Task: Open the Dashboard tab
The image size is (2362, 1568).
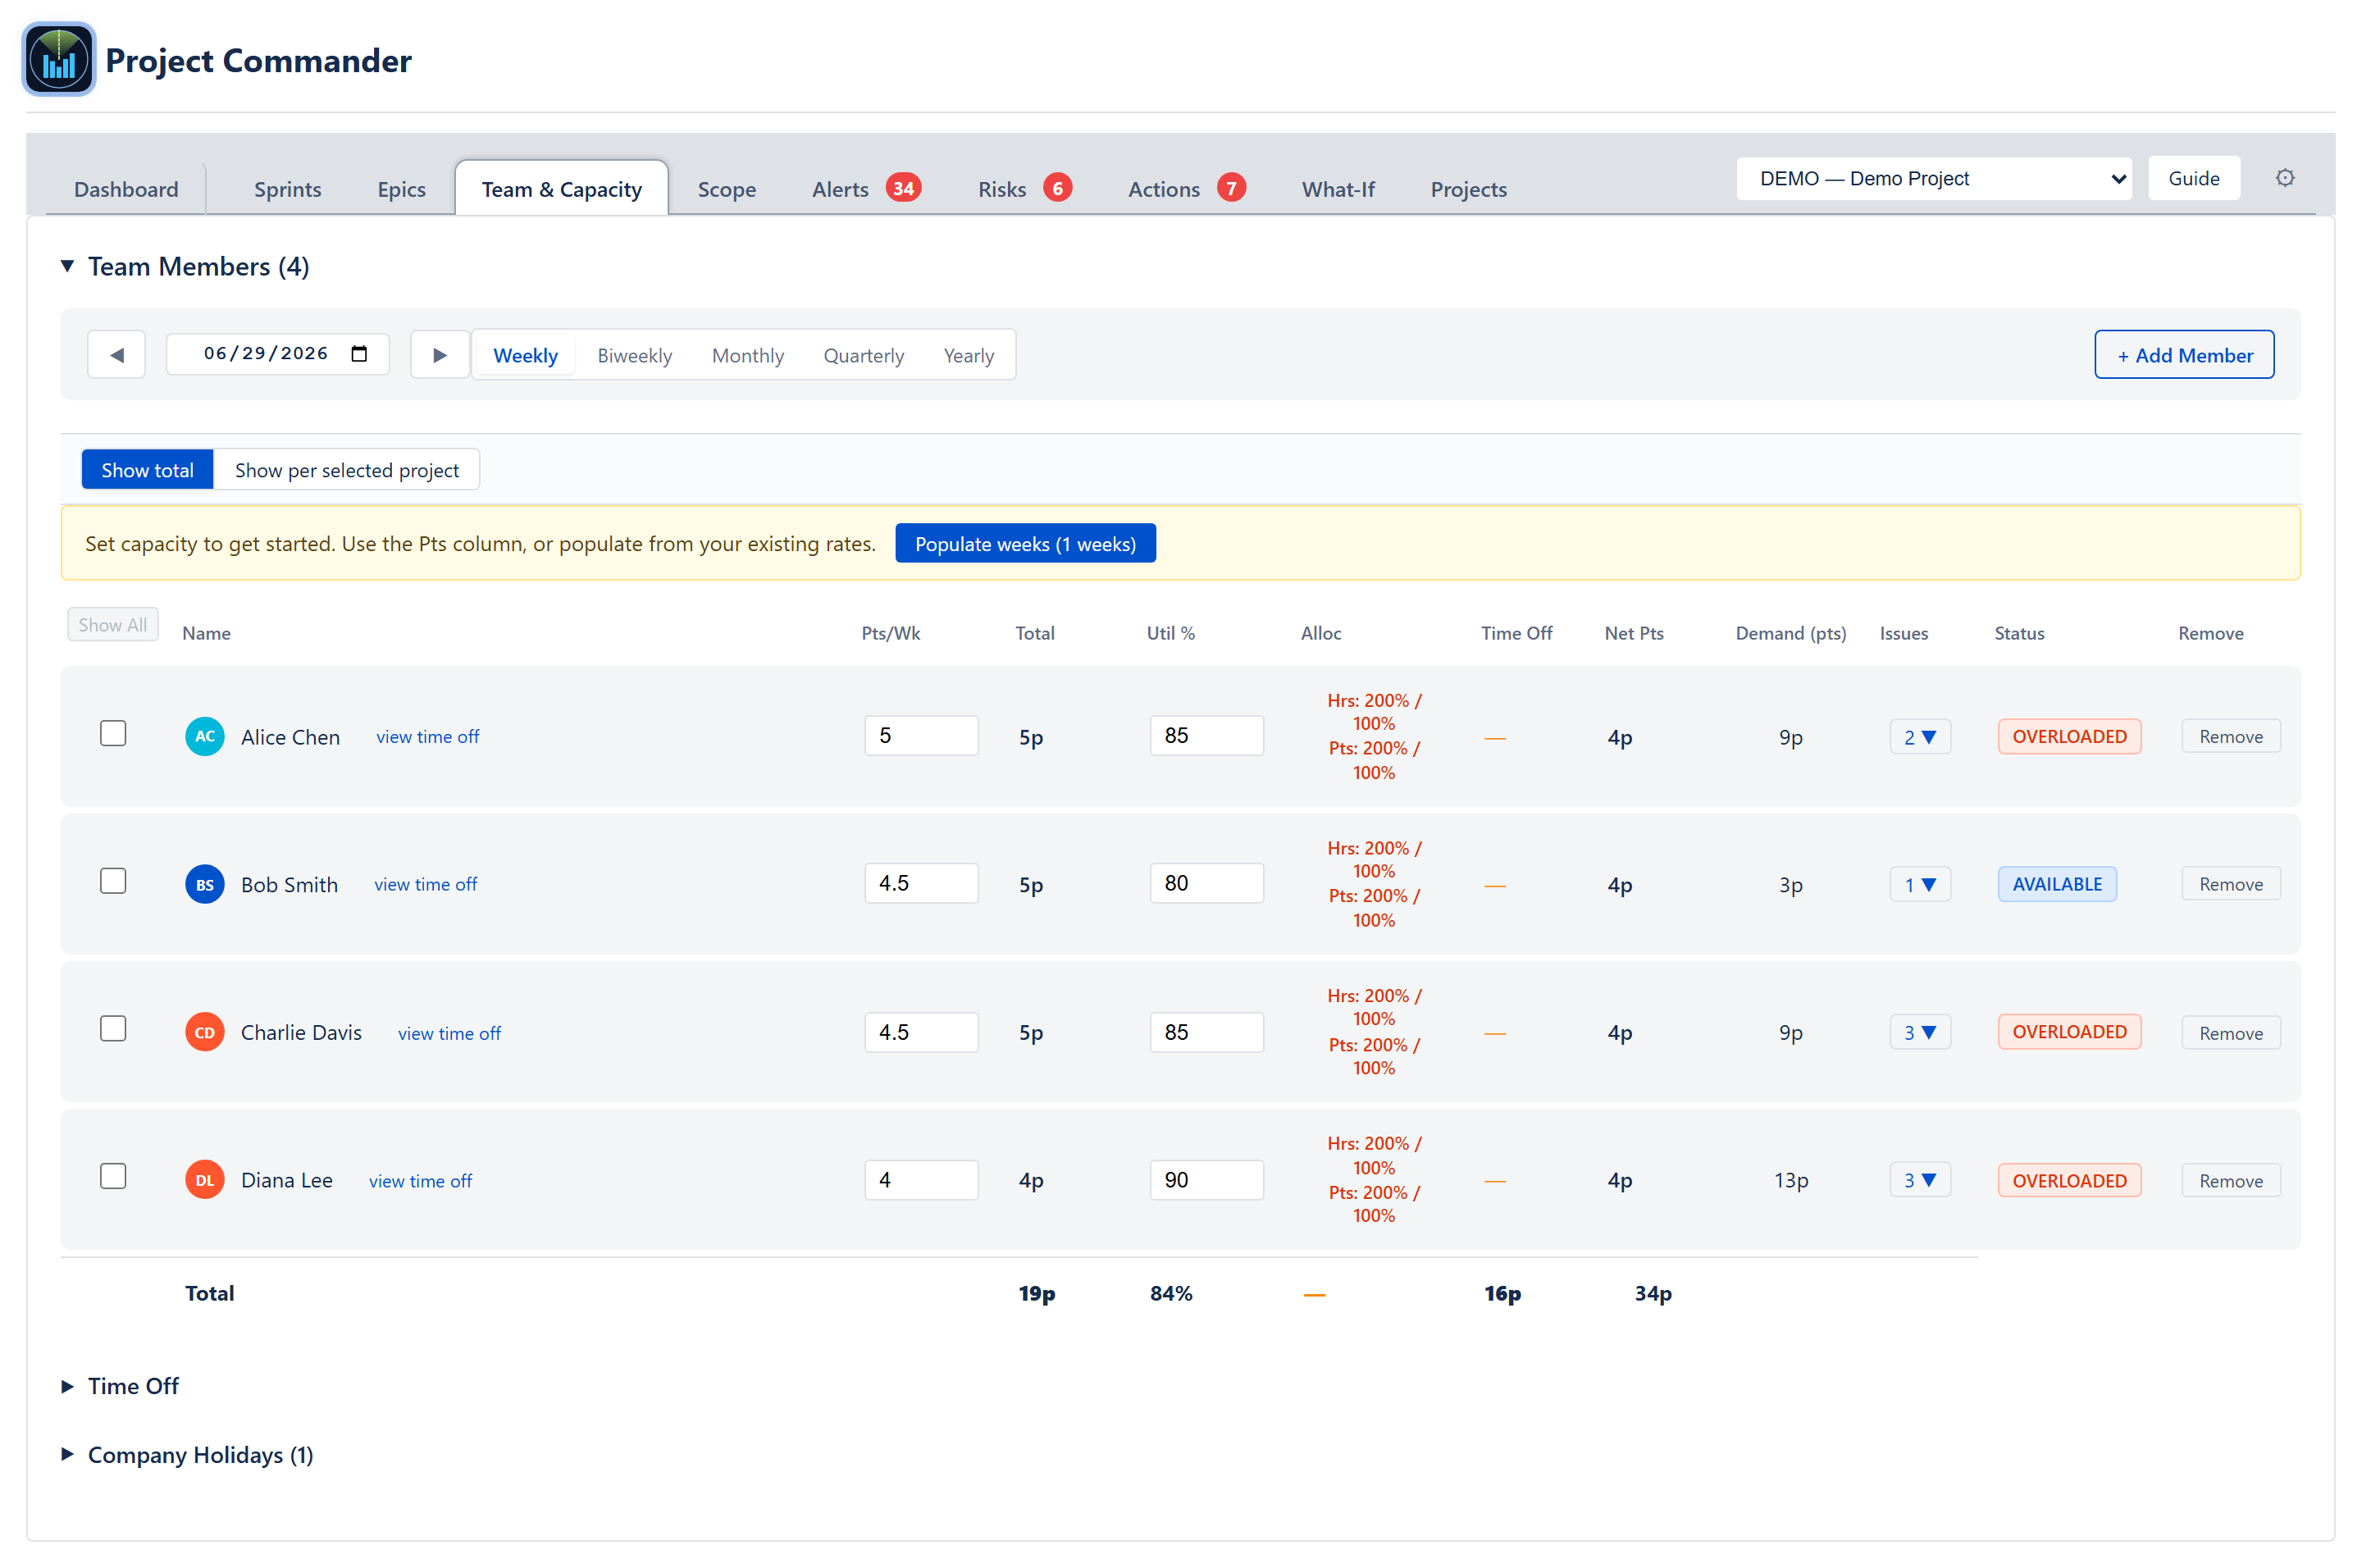Action: [126, 189]
